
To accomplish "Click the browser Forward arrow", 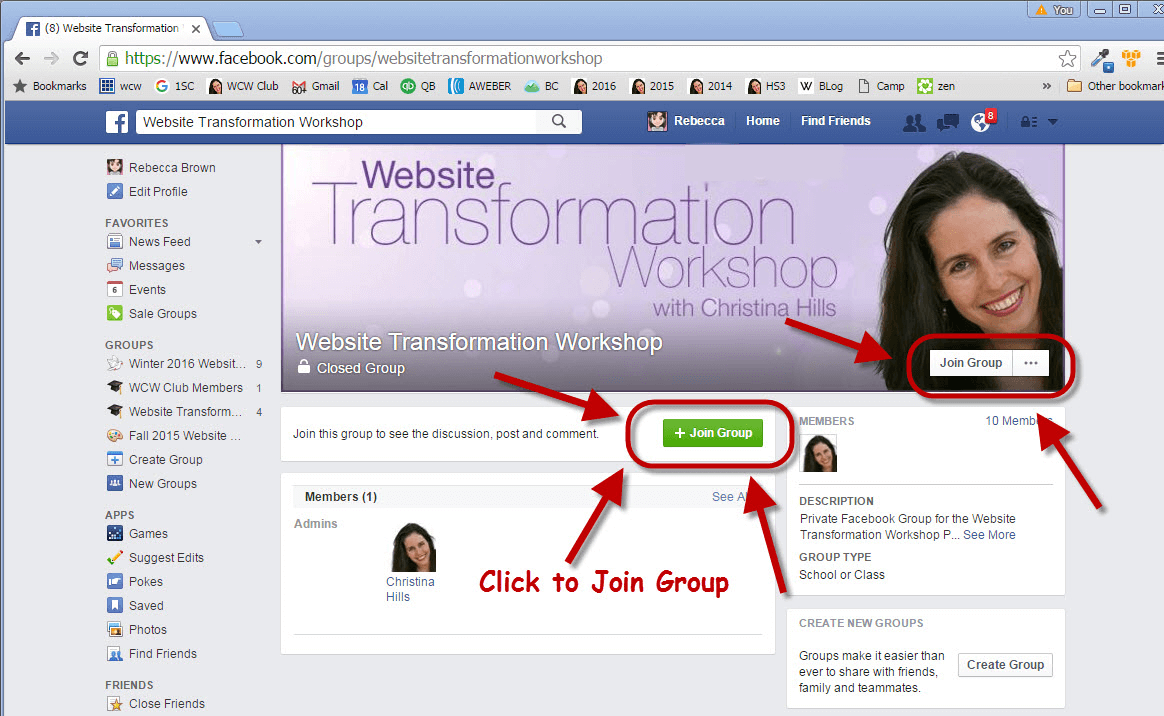I will [51, 59].
